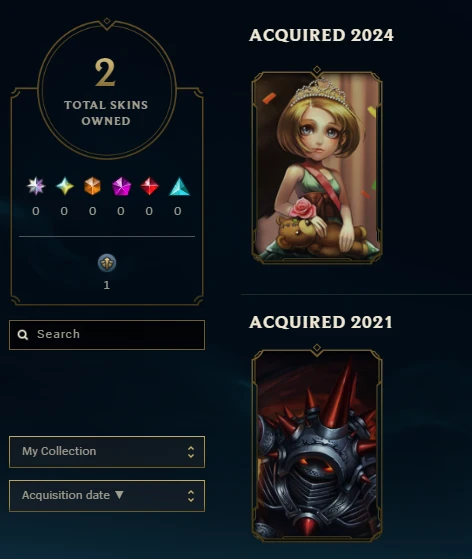Open the Prom Queen Annie skin card

[x=317, y=165]
